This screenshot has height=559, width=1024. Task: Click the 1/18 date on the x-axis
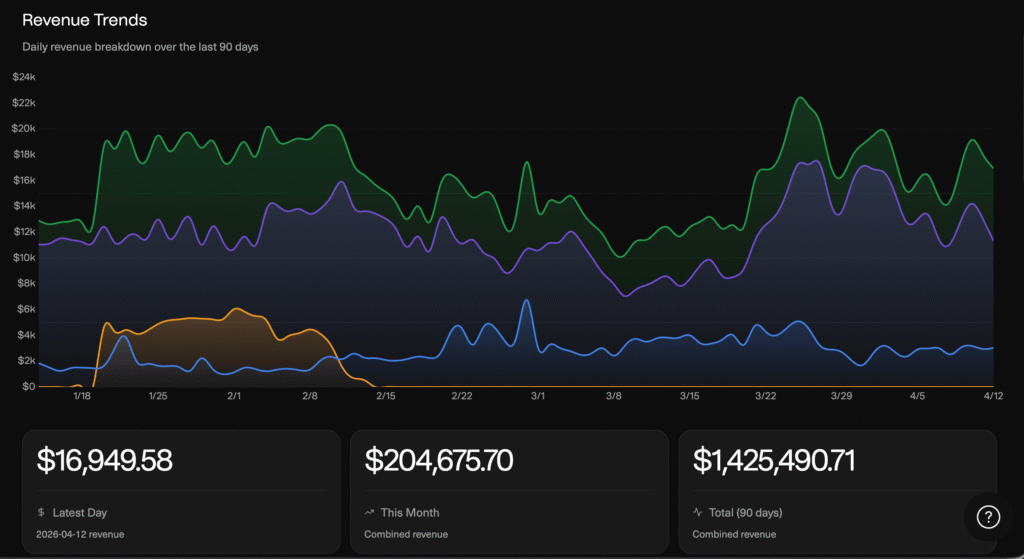[82, 396]
